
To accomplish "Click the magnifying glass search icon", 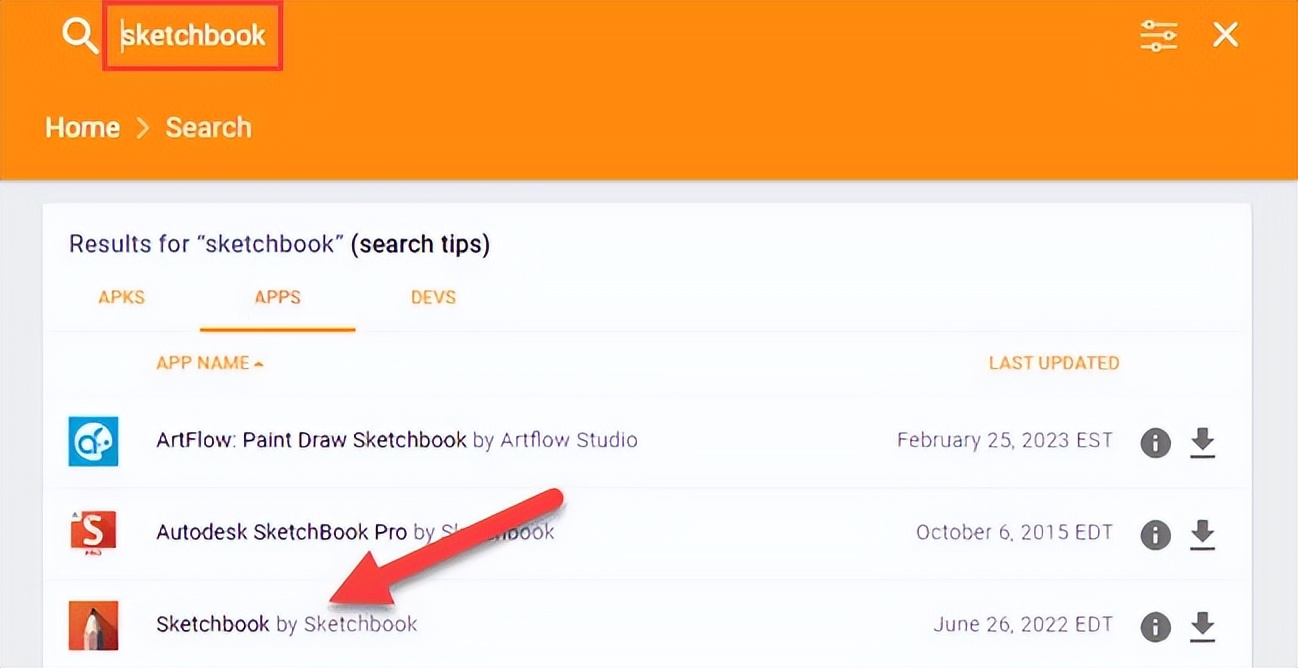I will 77,35.
